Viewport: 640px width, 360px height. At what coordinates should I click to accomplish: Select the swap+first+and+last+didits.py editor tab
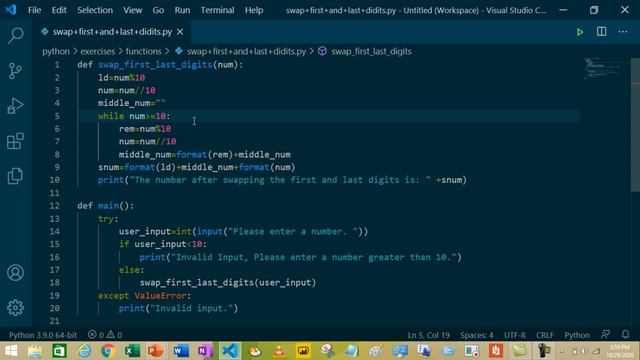(x=112, y=31)
